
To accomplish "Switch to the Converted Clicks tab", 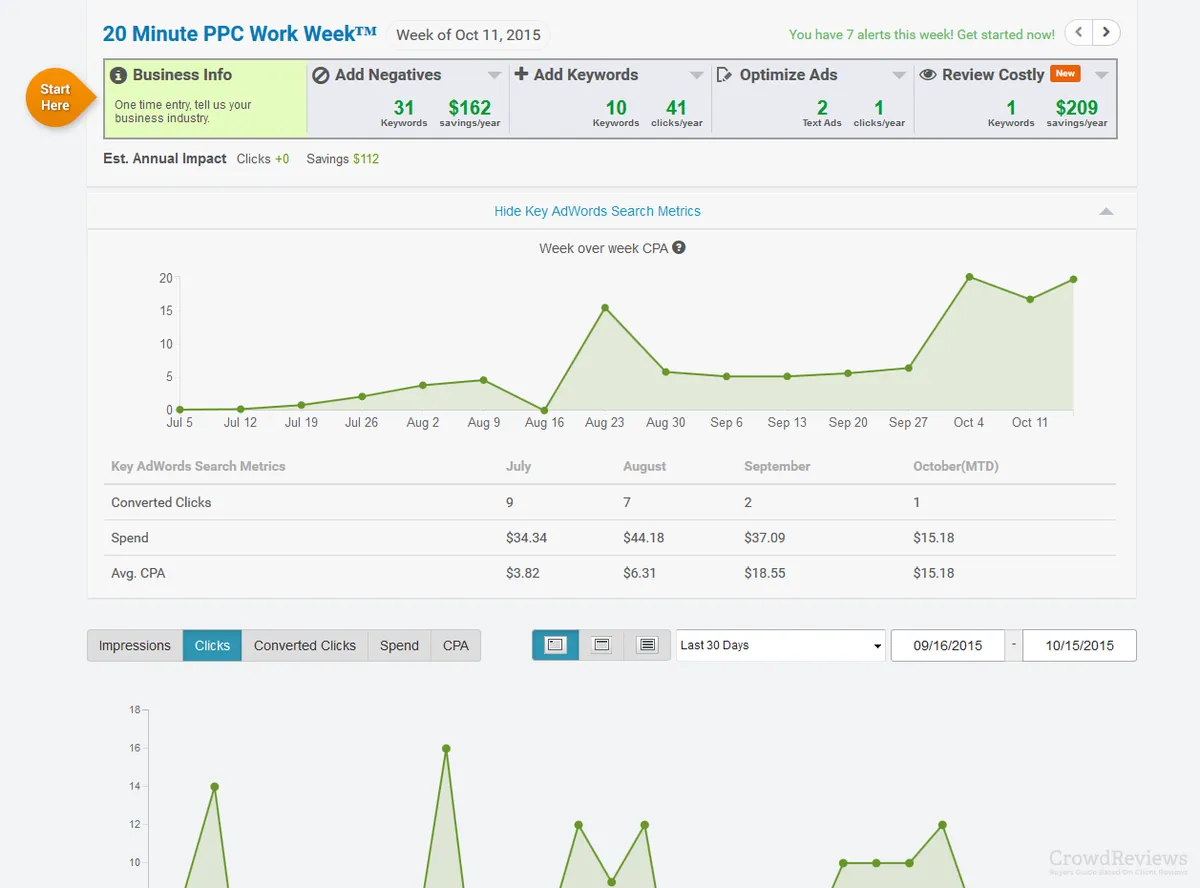I will pyautogui.click(x=305, y=645).
